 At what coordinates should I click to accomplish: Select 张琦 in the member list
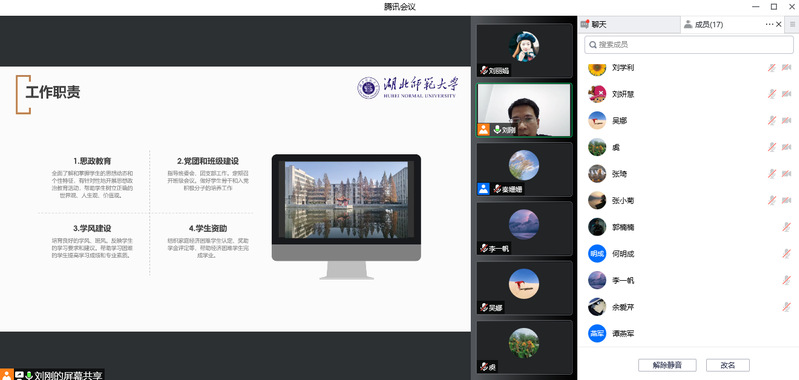click(x=688, y=174)
